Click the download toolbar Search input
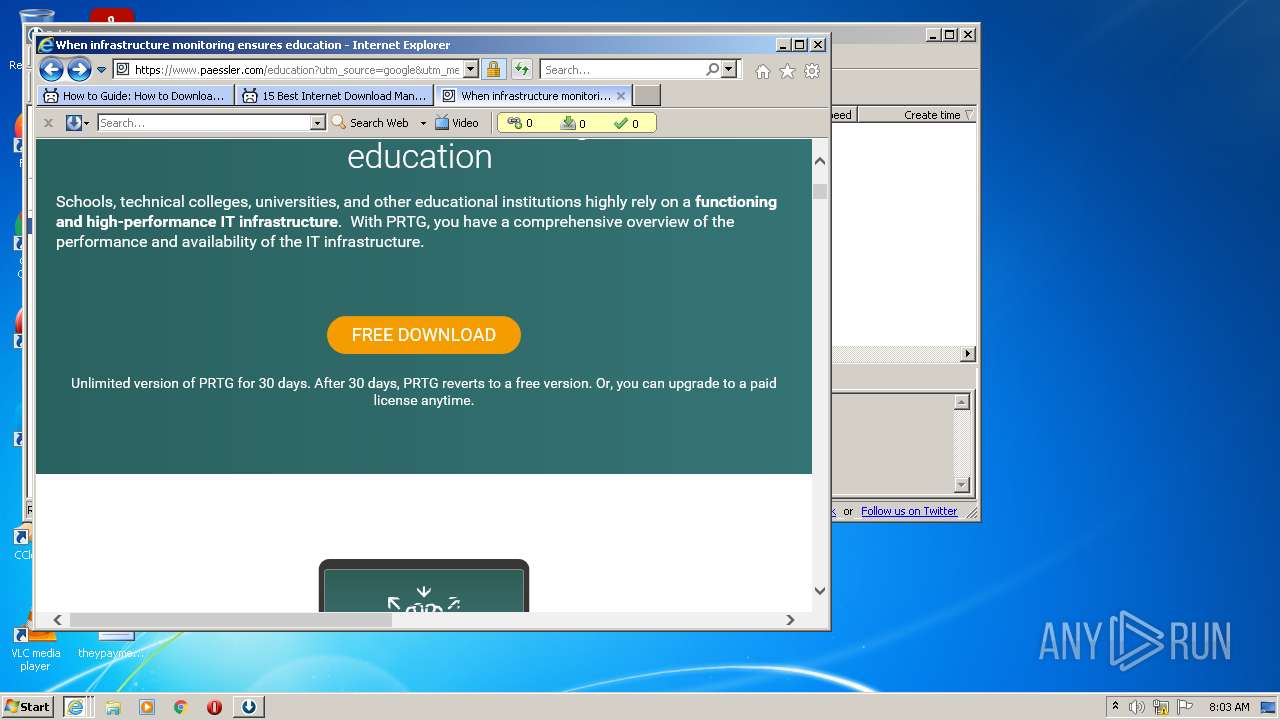The image size is (1280, 720). tap(204, 123)
